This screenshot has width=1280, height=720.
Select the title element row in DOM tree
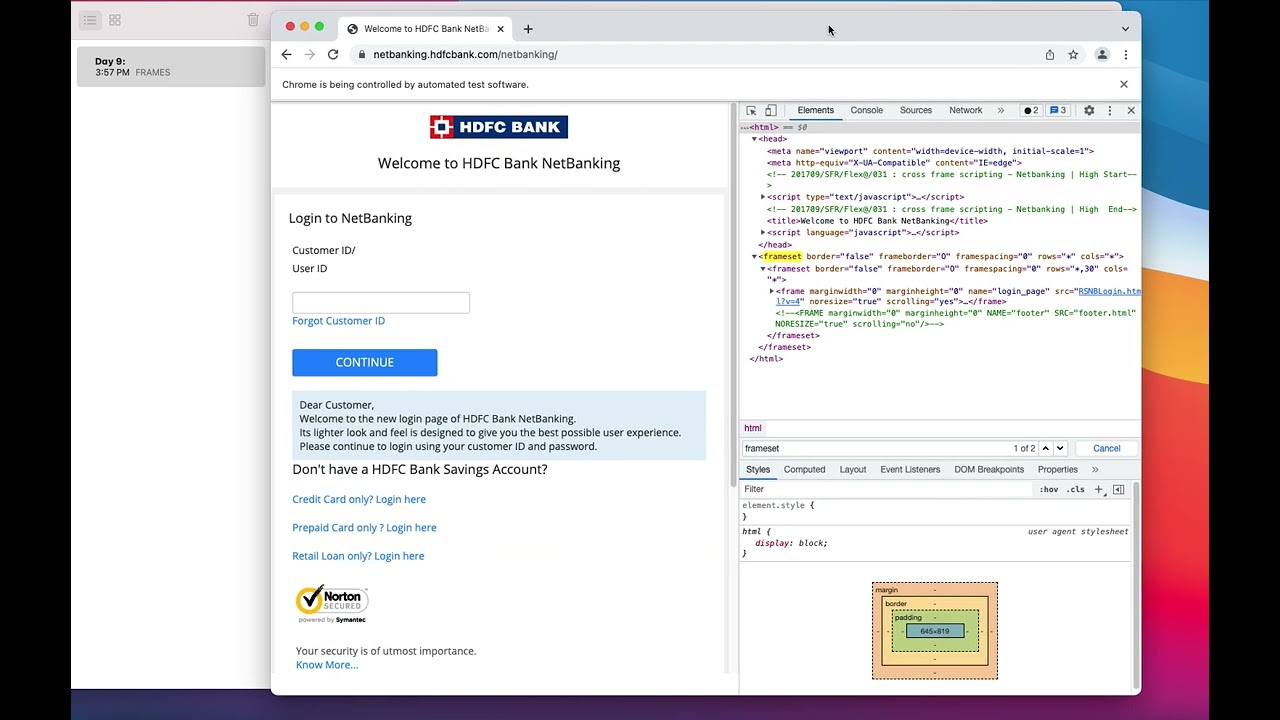[x=877, y=221]
